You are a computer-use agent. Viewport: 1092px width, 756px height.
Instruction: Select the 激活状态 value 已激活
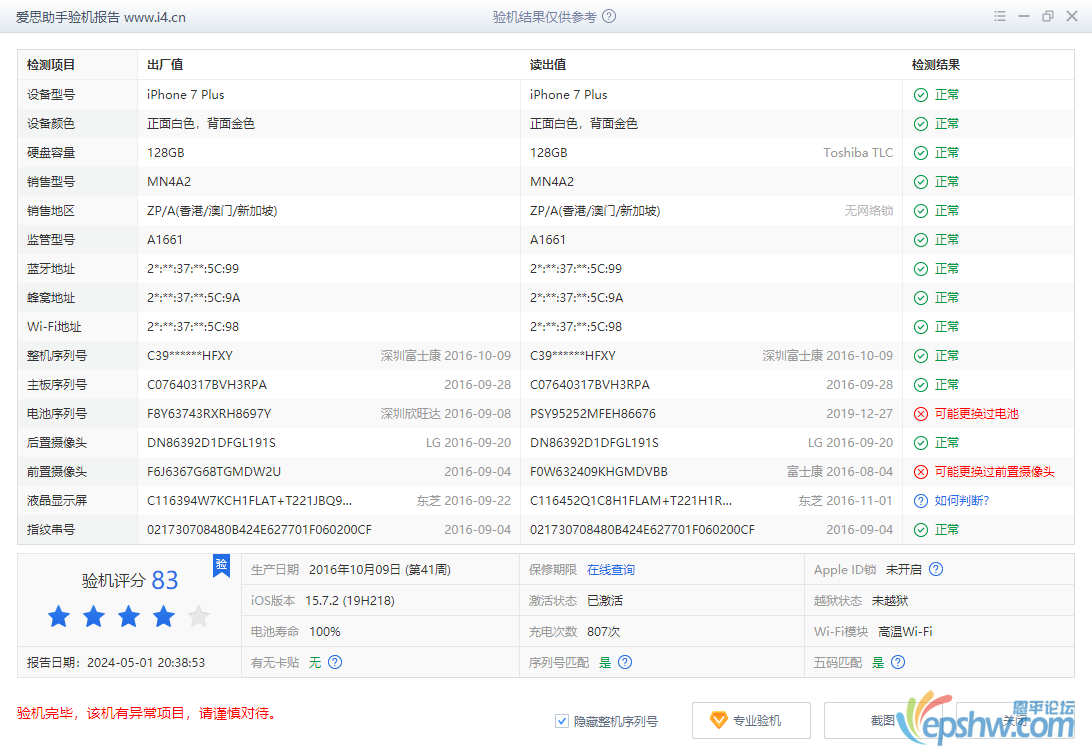pyautogui.click(x=605, y=601)
